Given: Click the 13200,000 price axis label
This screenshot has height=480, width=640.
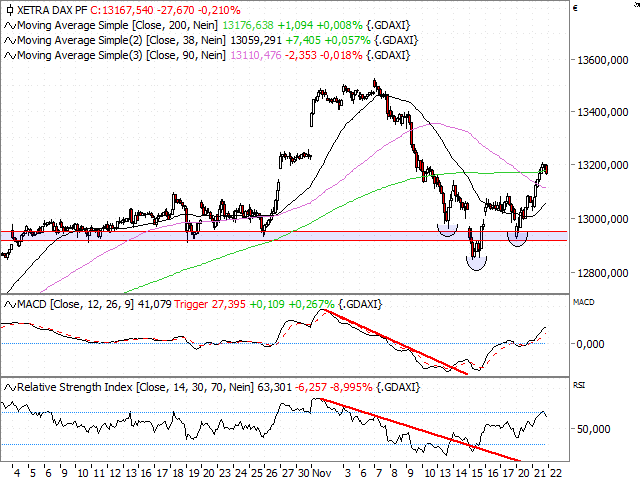Looking at the screenshot, I should (602, 165).
